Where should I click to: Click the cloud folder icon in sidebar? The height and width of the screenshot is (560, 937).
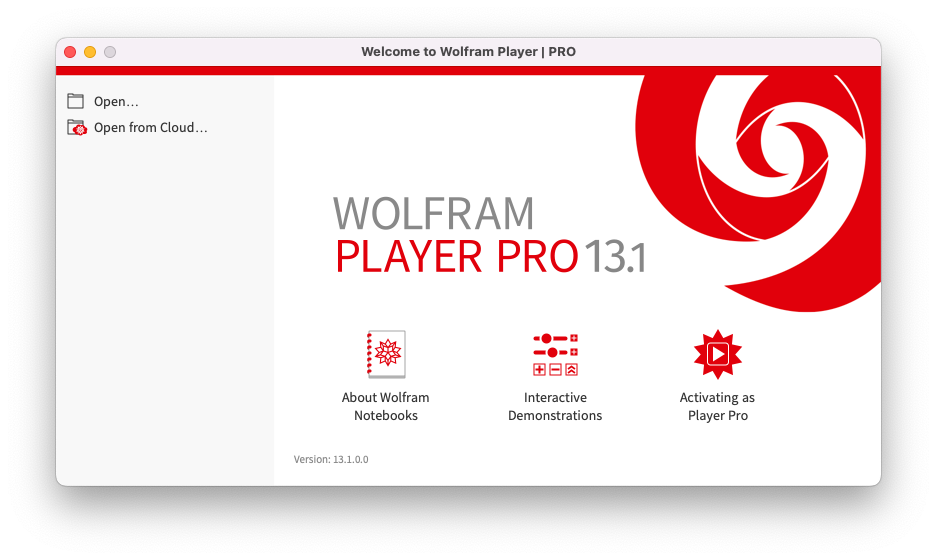point(77,128)
